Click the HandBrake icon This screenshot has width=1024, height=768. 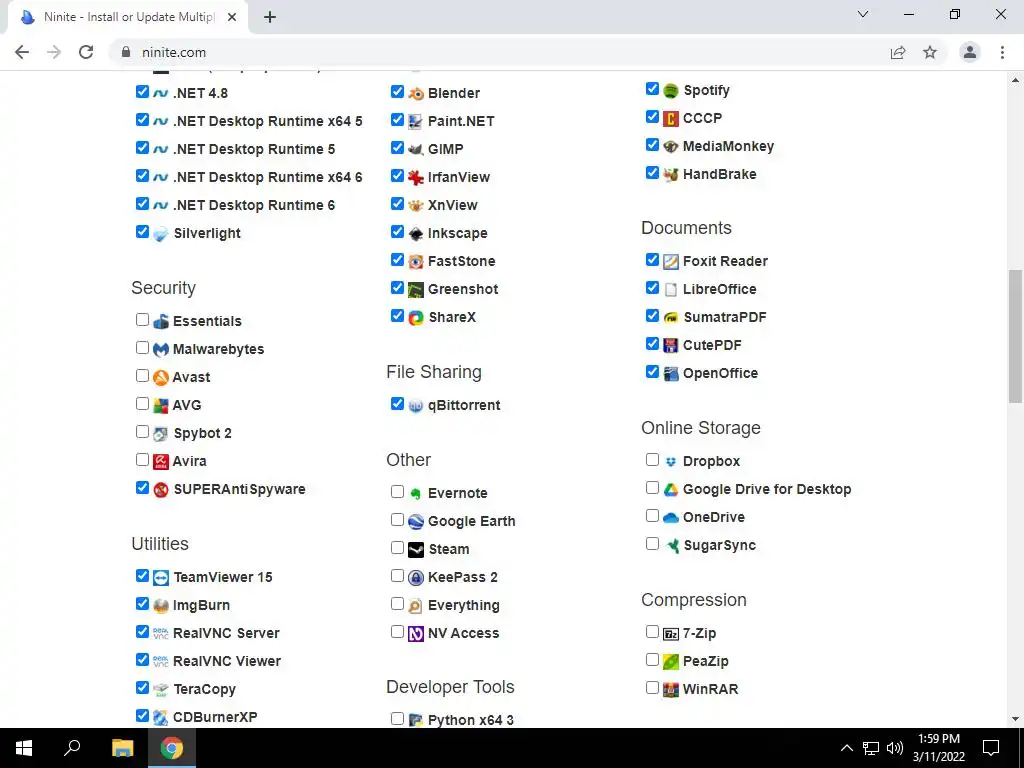(671, 174)
